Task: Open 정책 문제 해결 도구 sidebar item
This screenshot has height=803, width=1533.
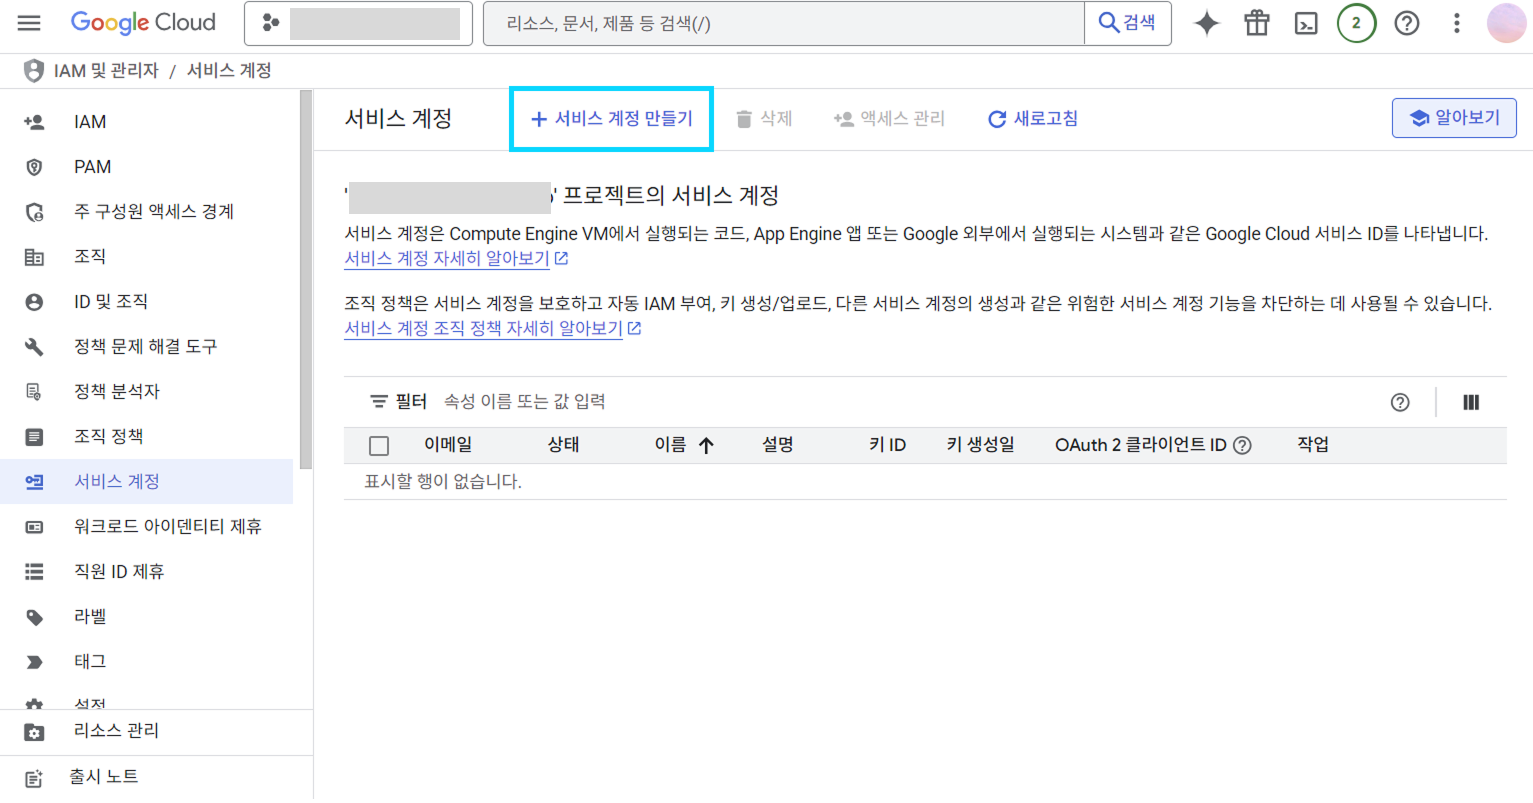Action: [x=147, y=347]
